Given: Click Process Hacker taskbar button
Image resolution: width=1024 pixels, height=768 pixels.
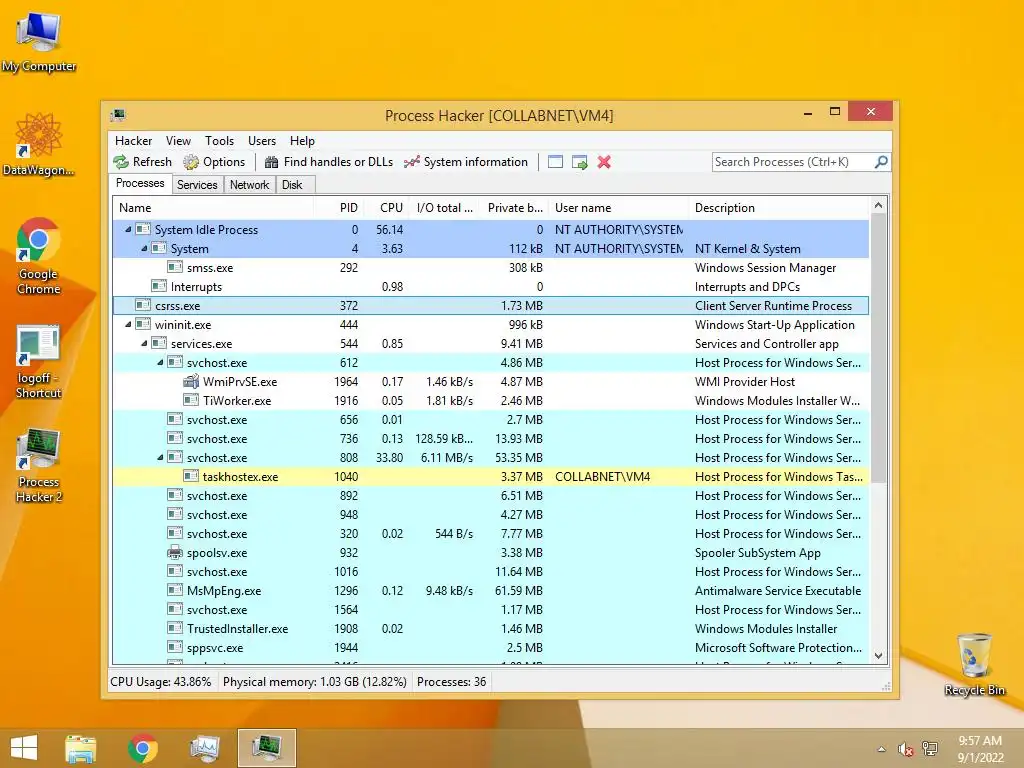Looking at the screenshot, I should [x=267, y=748].
